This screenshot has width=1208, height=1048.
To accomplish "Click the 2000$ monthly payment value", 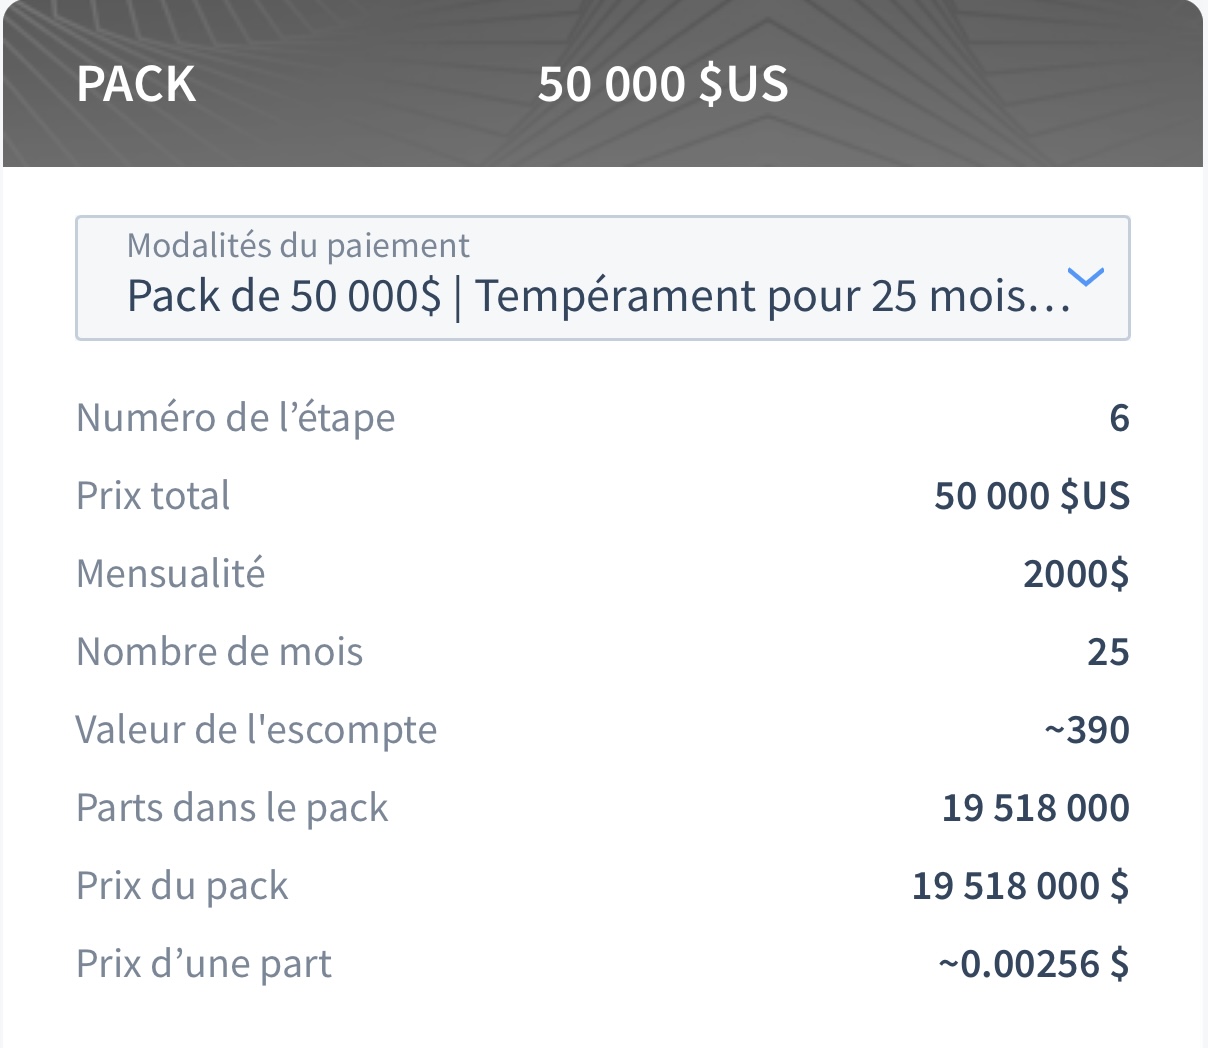I will 1076,574.
